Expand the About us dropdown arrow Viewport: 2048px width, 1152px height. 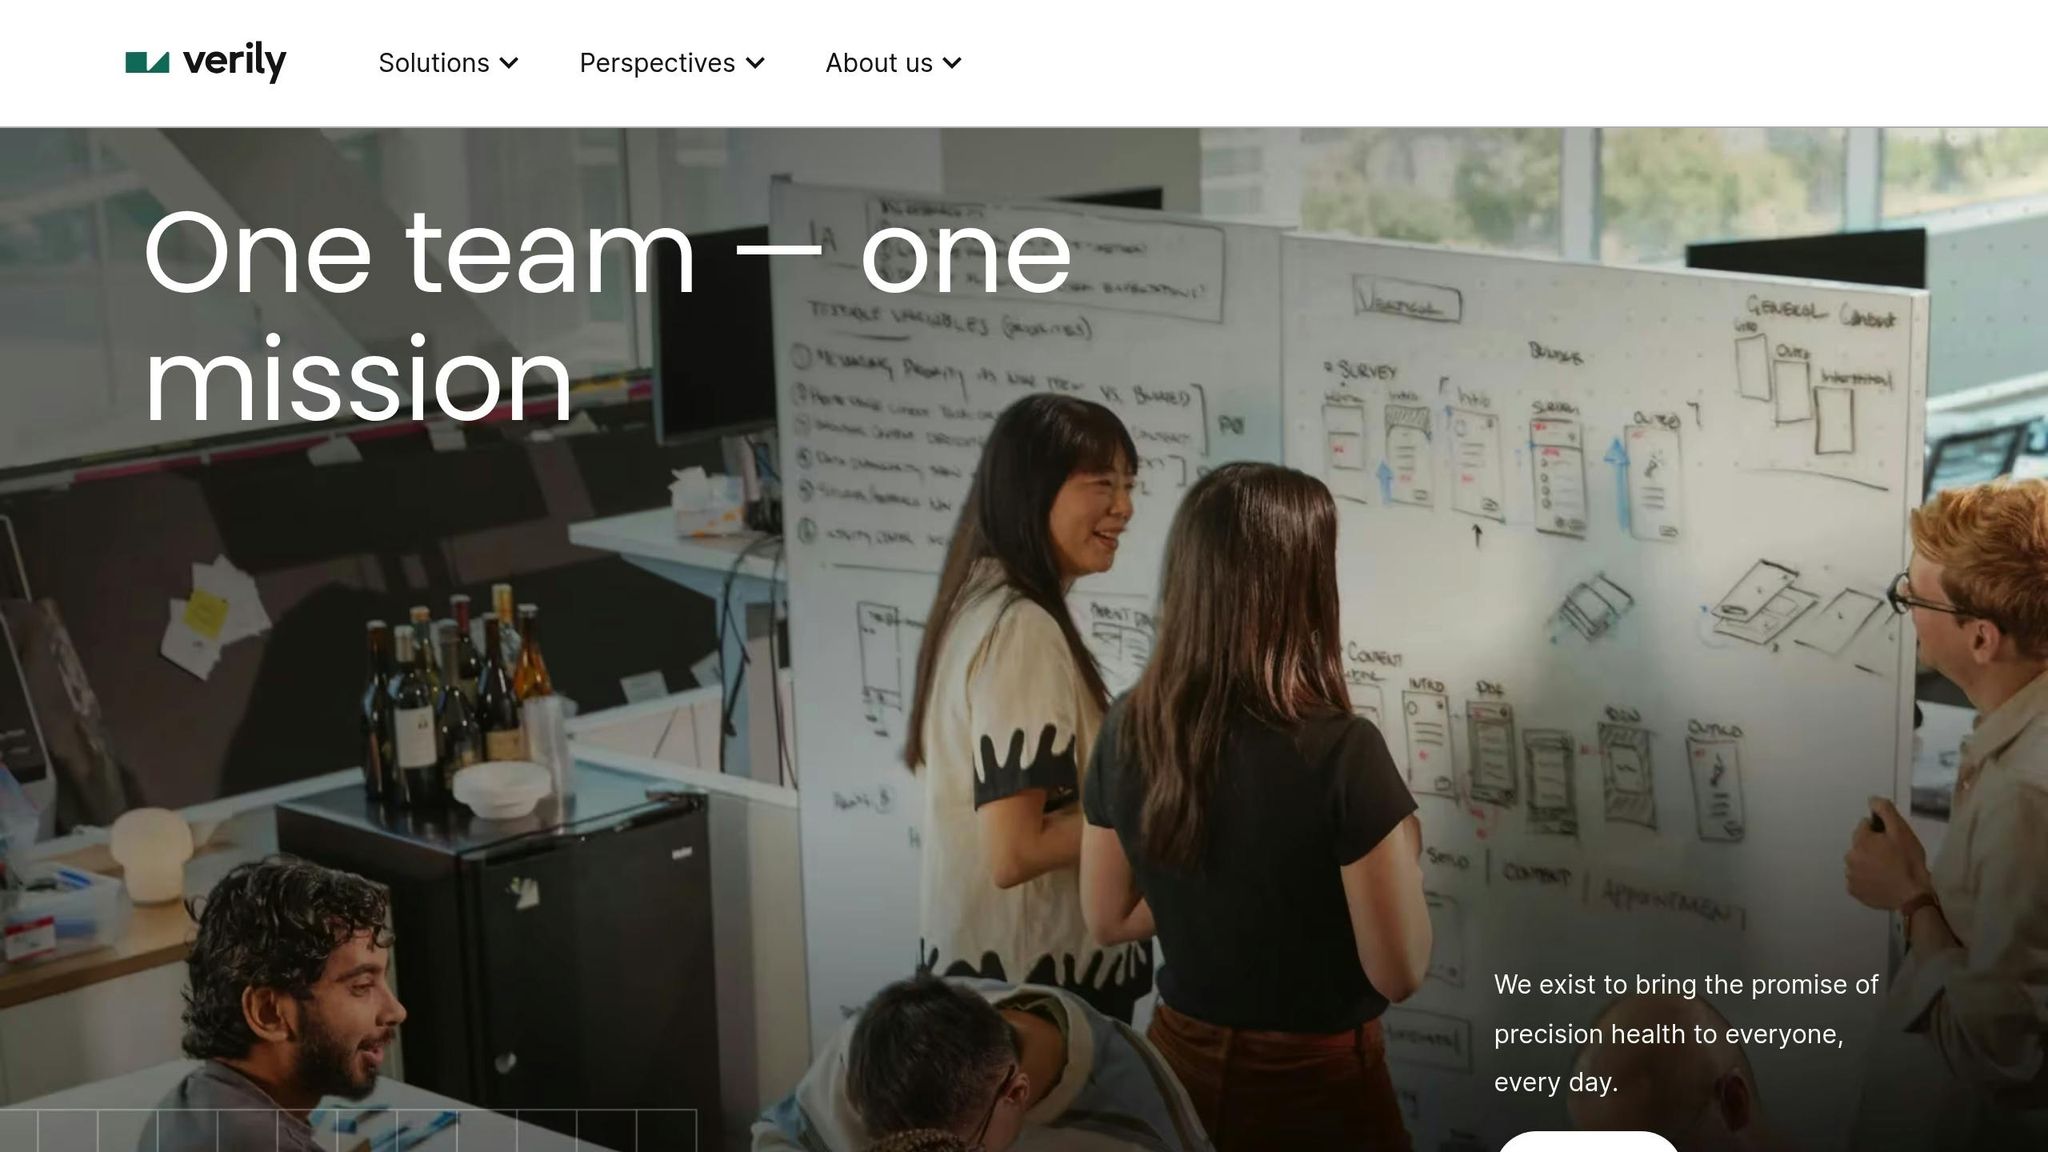[952, 64]
